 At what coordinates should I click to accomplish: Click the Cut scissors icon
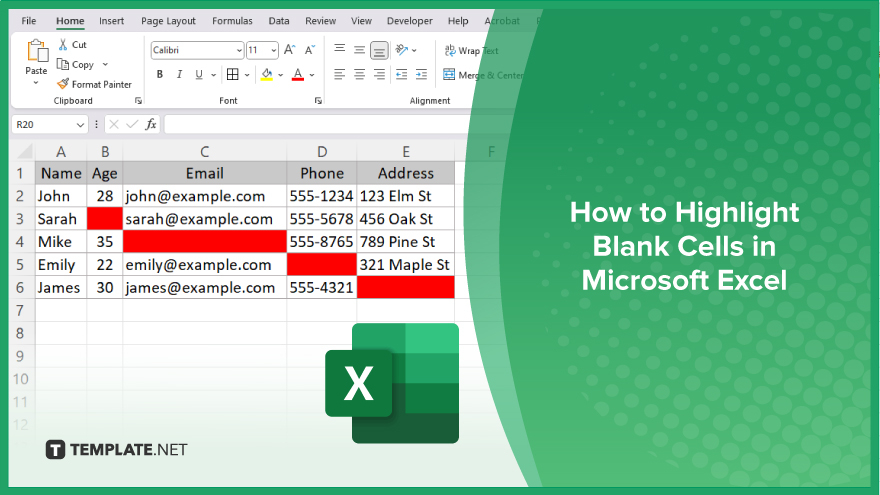63,44
